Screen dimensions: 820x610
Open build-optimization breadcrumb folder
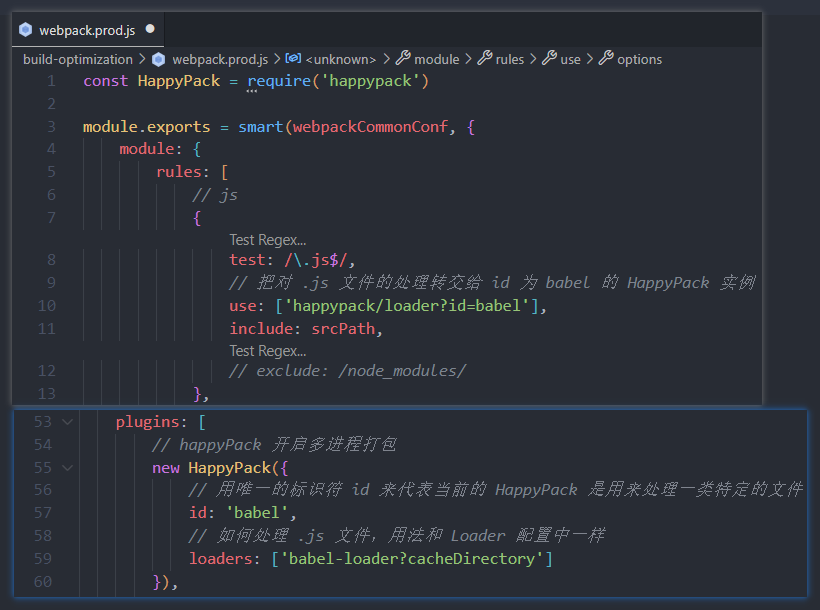[x=78, y=59]
